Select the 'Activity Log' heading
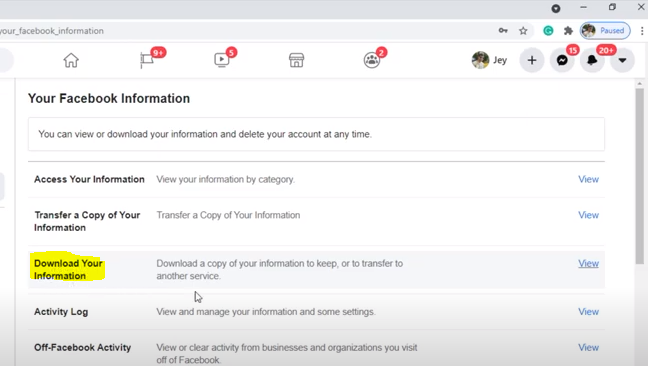Viewport: 648px width, 366px height. 61,312
